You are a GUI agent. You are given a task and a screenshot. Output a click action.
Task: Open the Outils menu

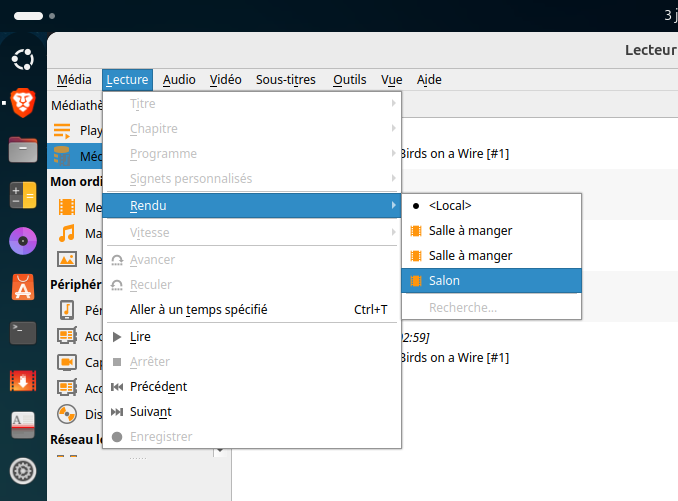pos(349,80)
